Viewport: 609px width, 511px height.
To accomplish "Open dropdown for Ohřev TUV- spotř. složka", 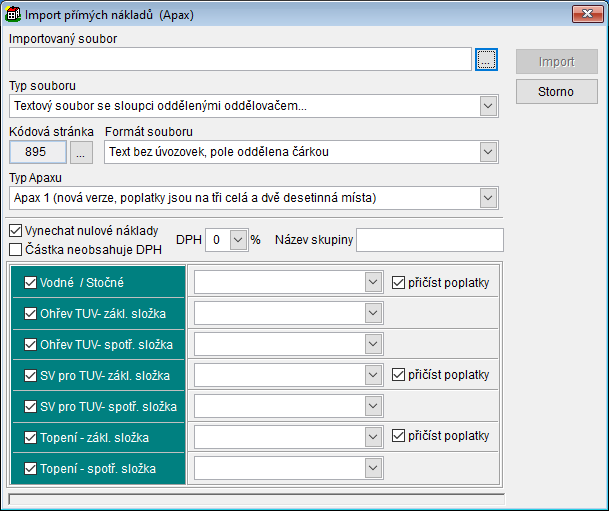I will (x=372, y=344).
